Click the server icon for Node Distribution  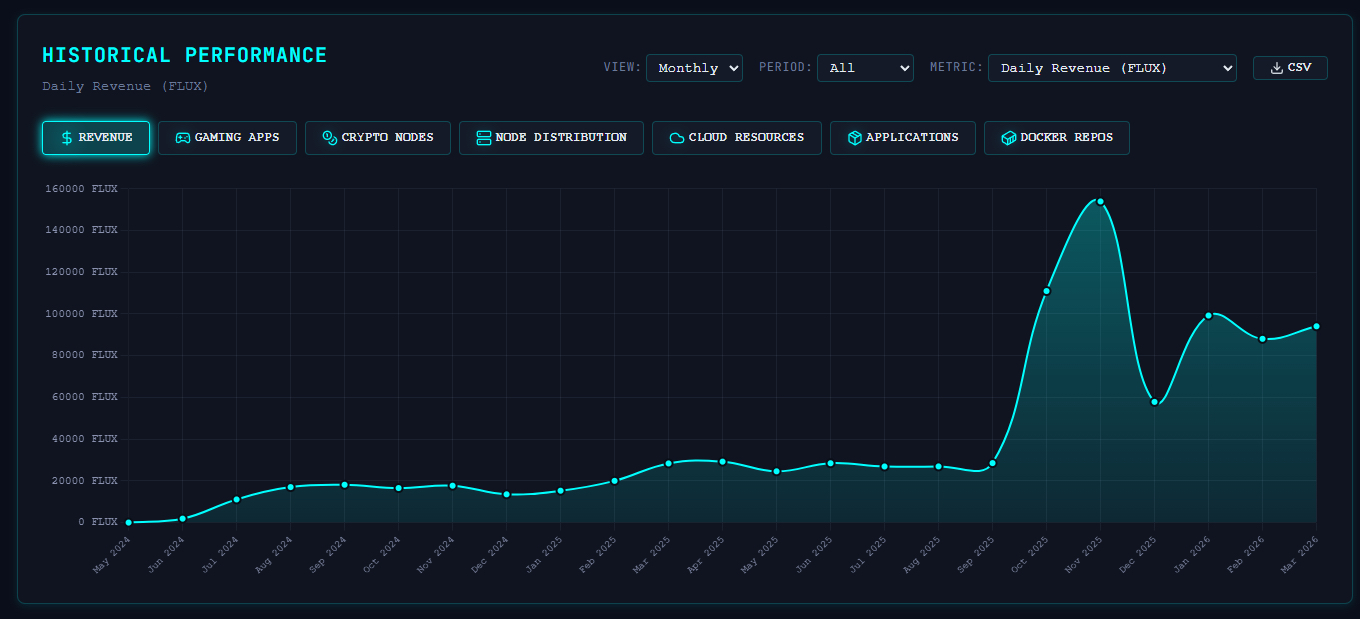click(x=484, y=138)
